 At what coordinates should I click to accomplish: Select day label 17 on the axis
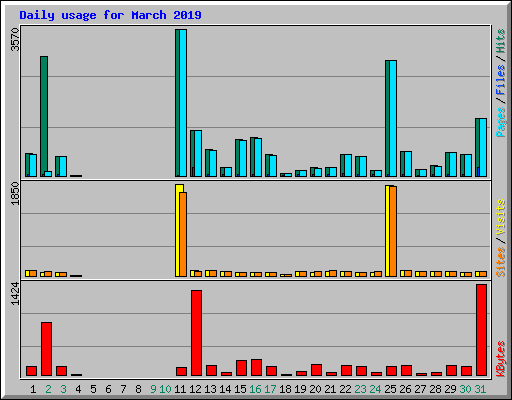(x=270, y=389)
